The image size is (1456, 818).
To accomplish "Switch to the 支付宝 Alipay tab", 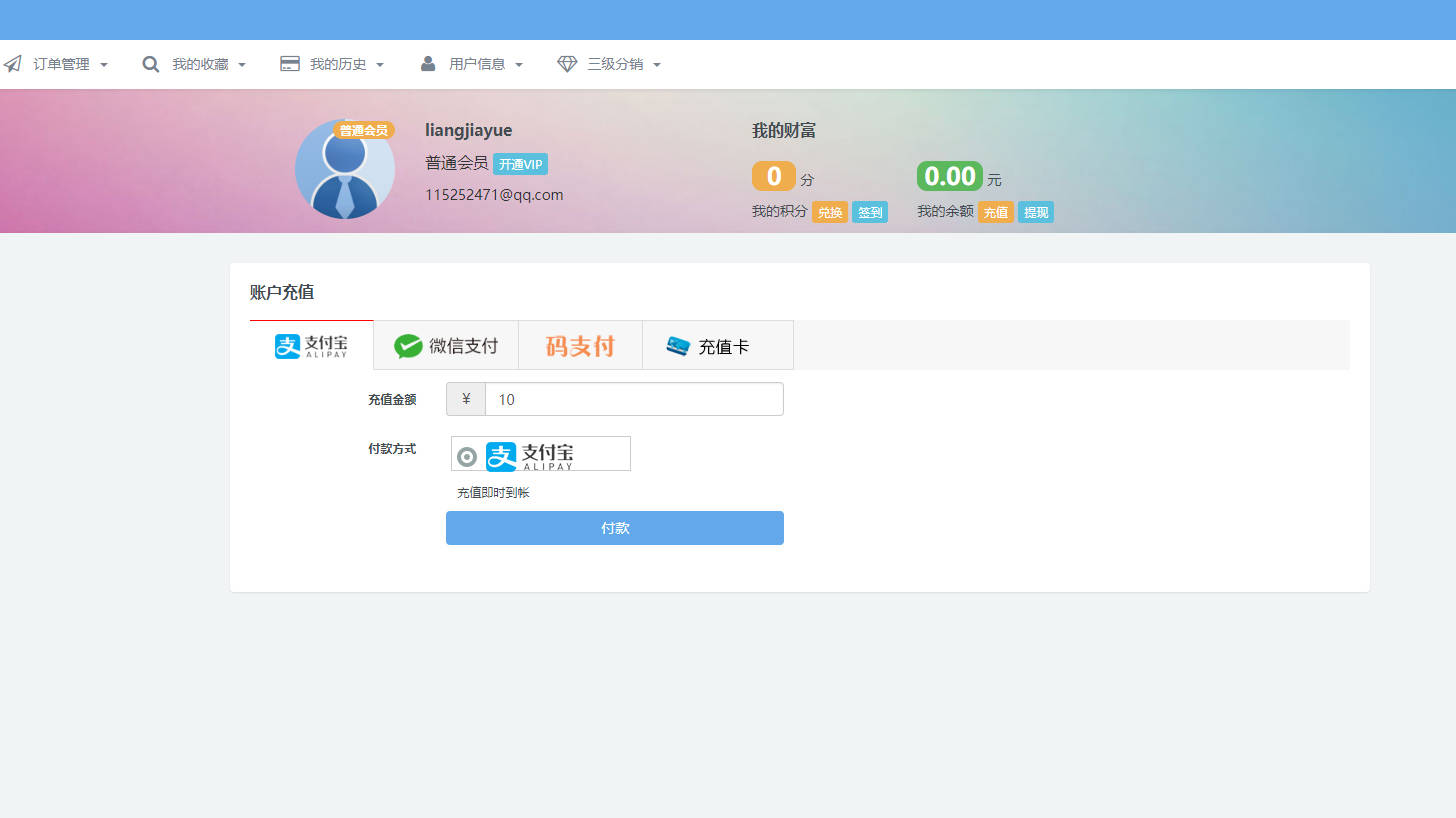I will [311, 346].
